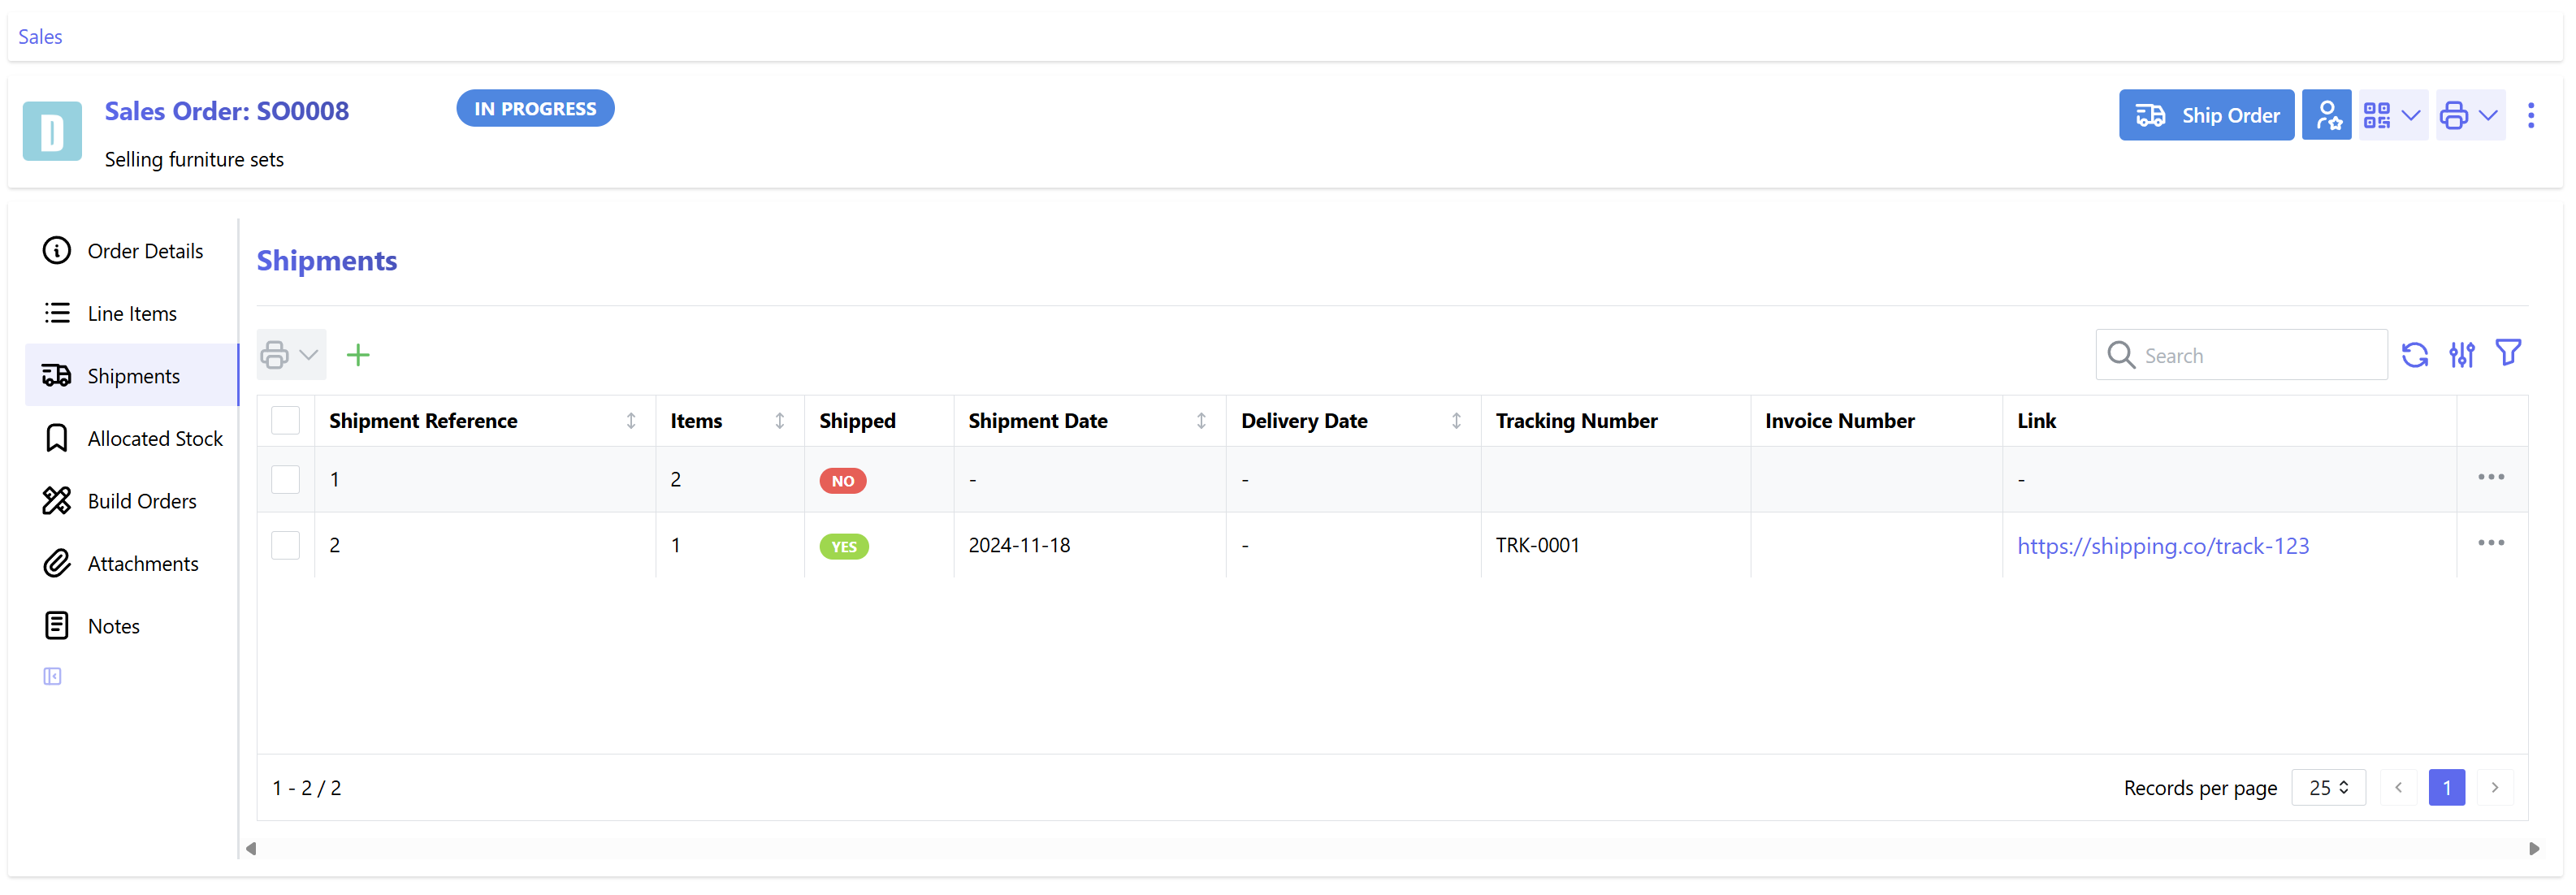Tick the checkbox on the TRK-0001 row
Viewport: 2576px width, 895px height.
pyautogui.click(x=286, y=545)
